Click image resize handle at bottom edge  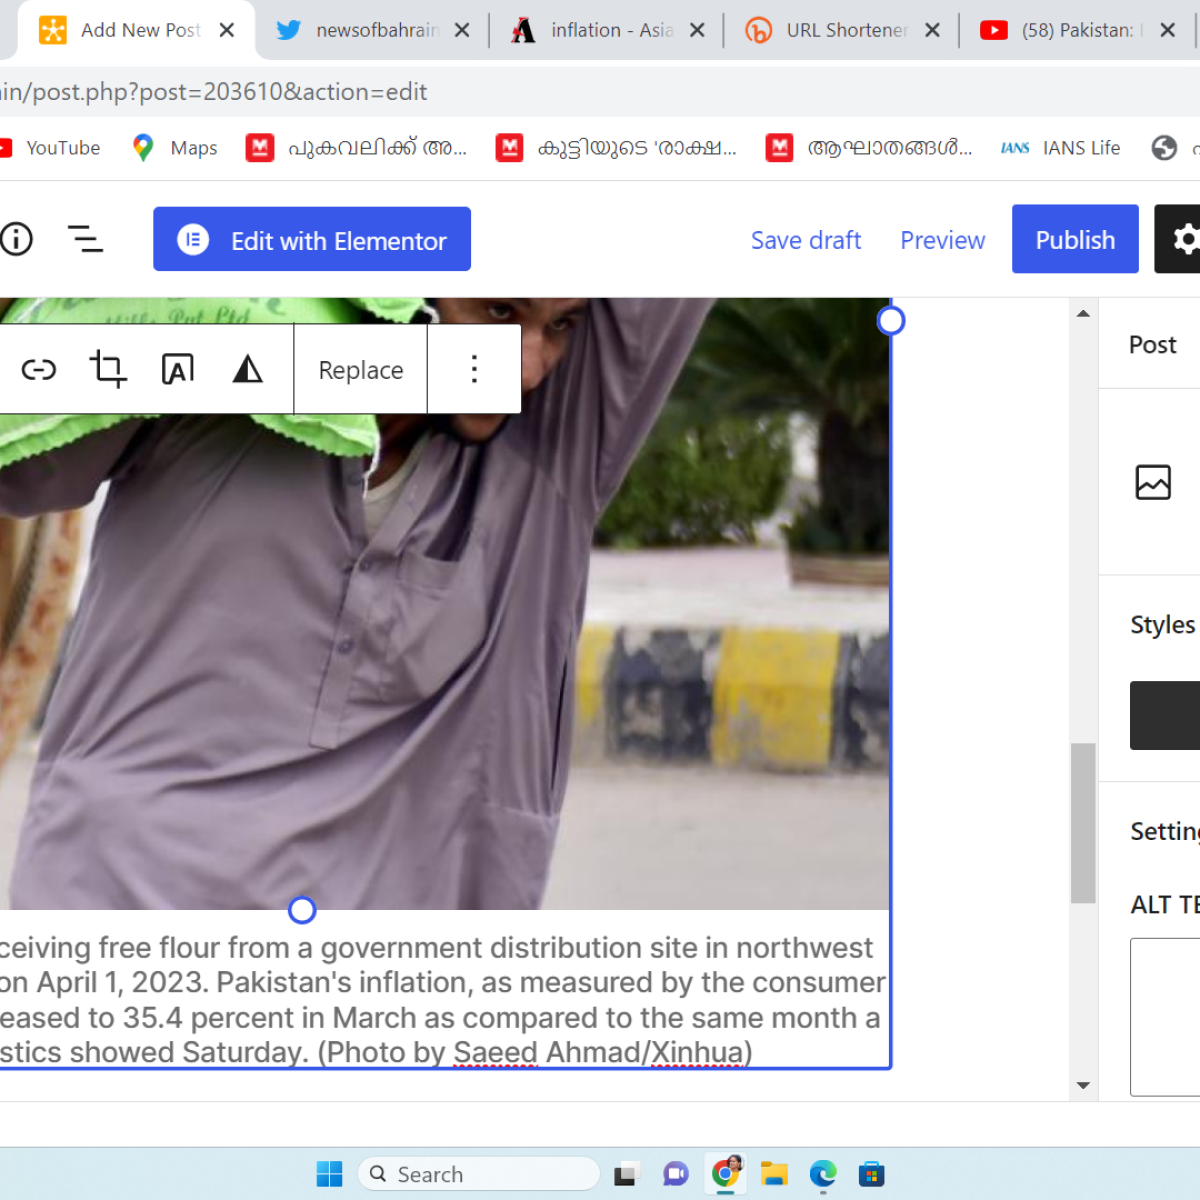point(302,910)
